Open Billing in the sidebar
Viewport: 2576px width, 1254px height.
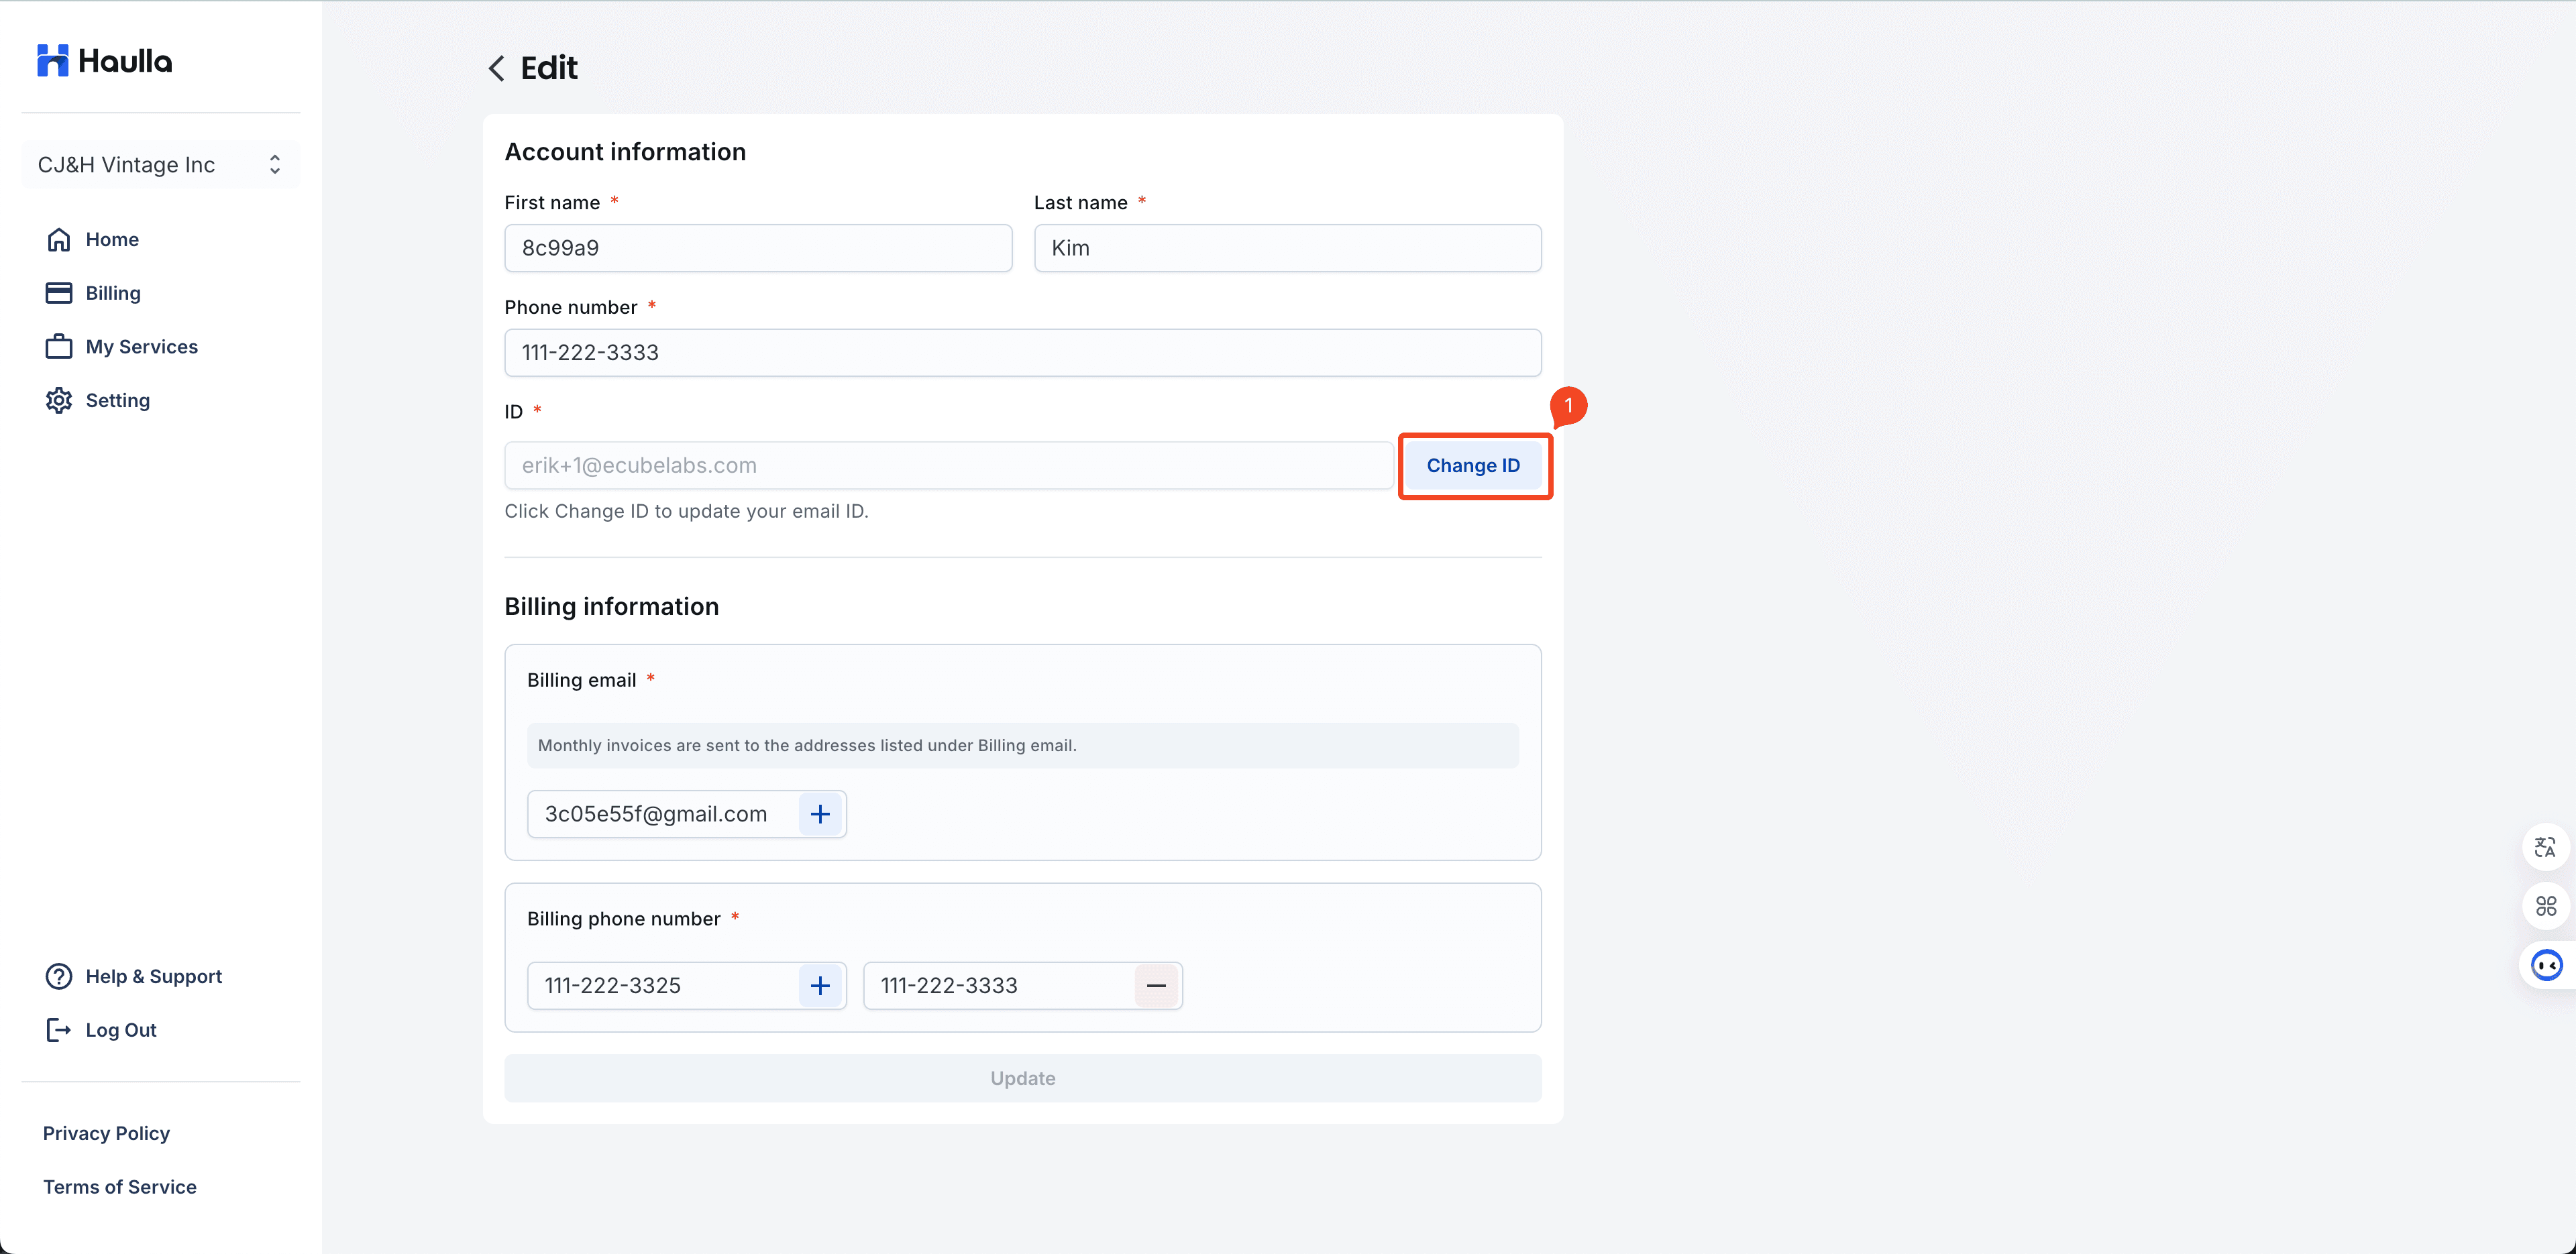click(113, 293)
